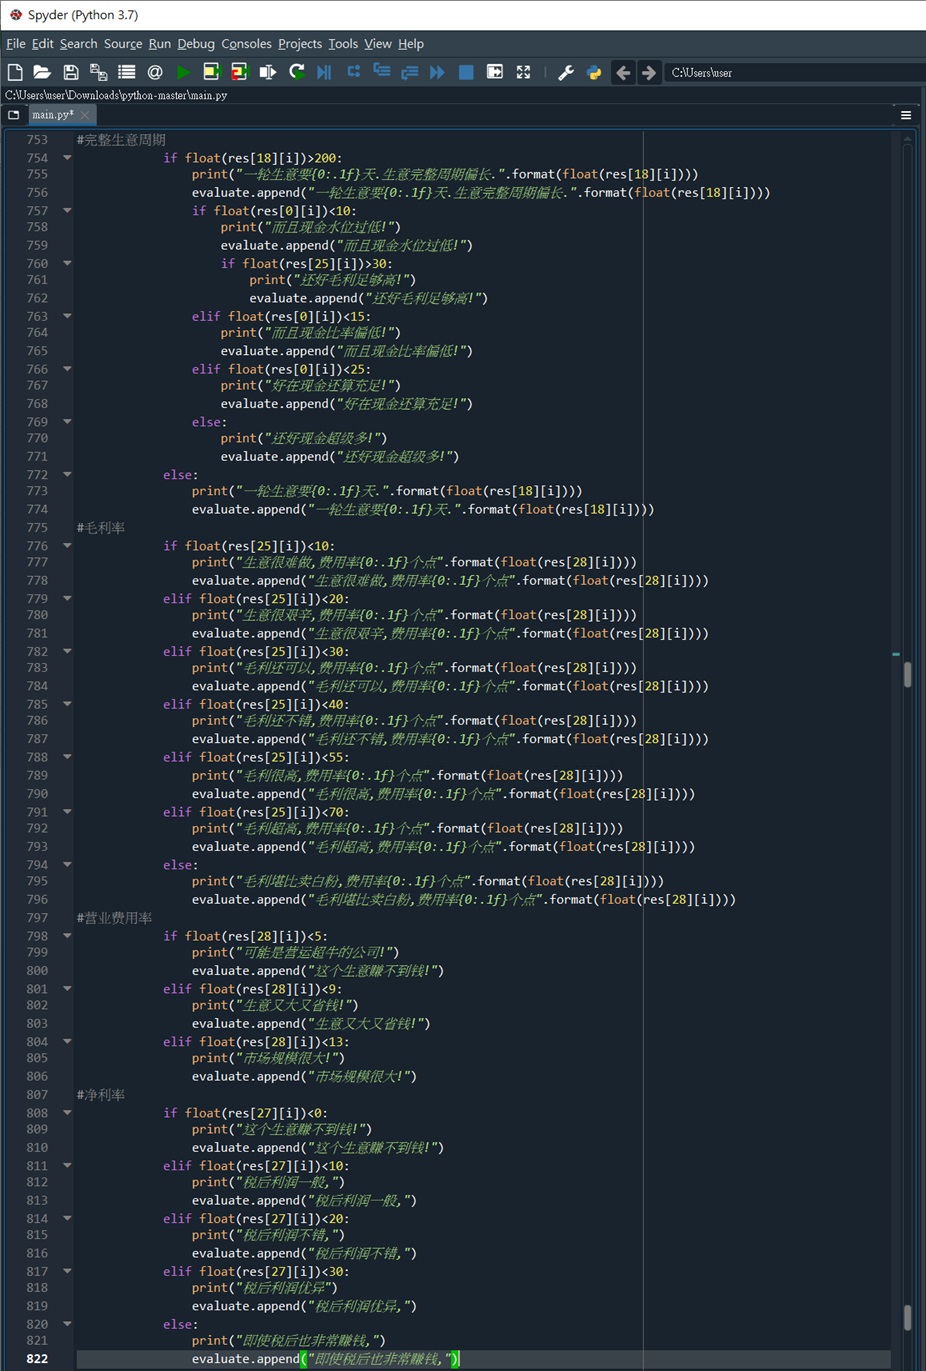Open the Edit menu
This screenshot has width=926, height=1371.
point(42,44)
